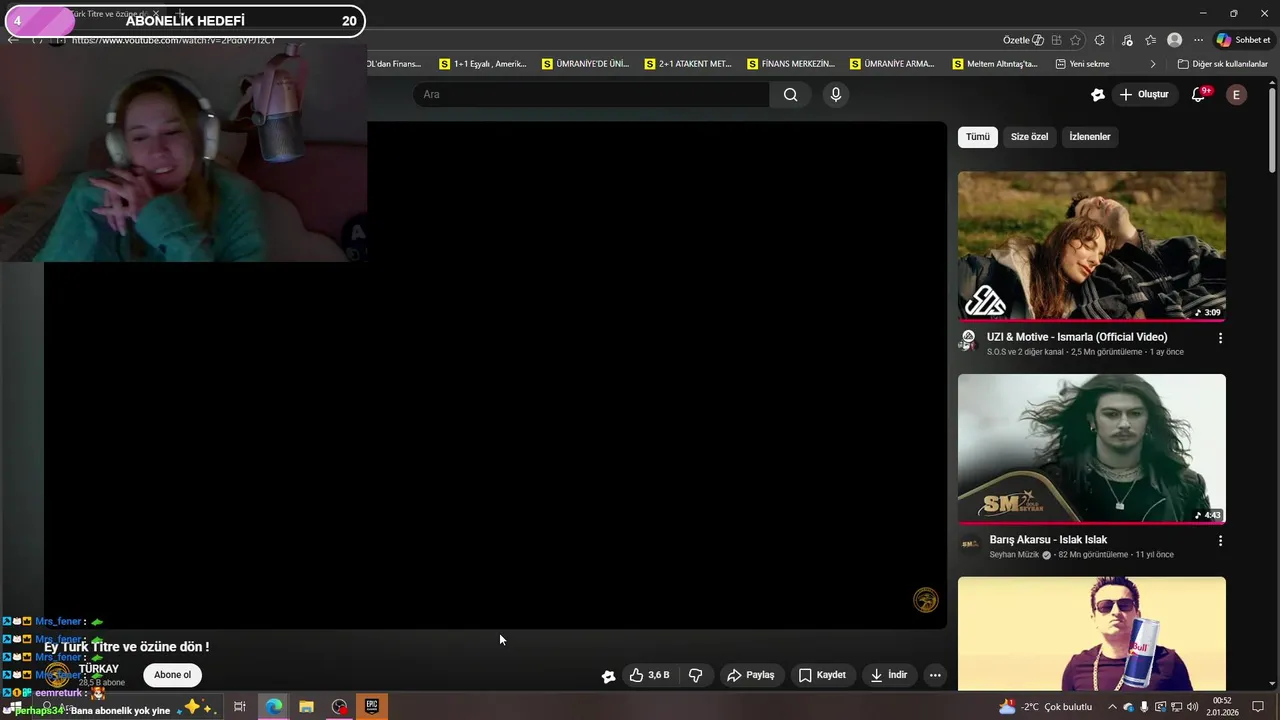
Task: Expand the bookmarks bar overflow chevron
Action: tap(1153, 64)
